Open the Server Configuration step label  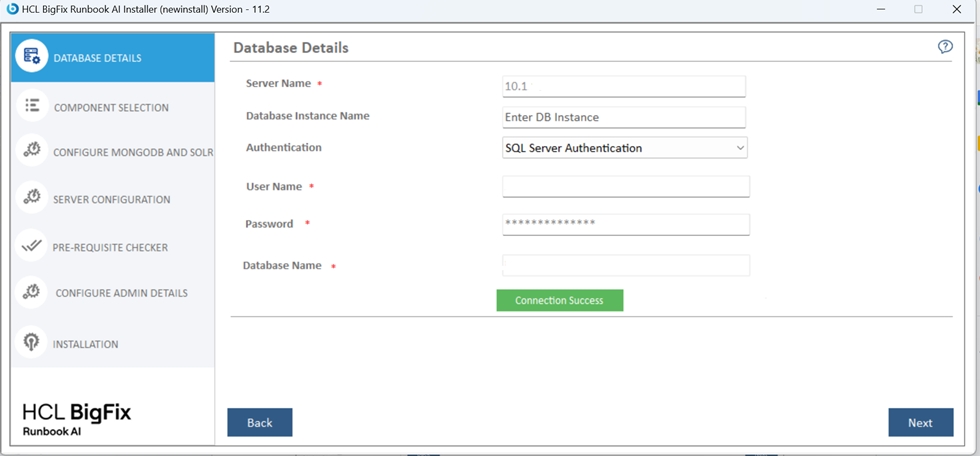pyautogui.click(x=111, y=199)
